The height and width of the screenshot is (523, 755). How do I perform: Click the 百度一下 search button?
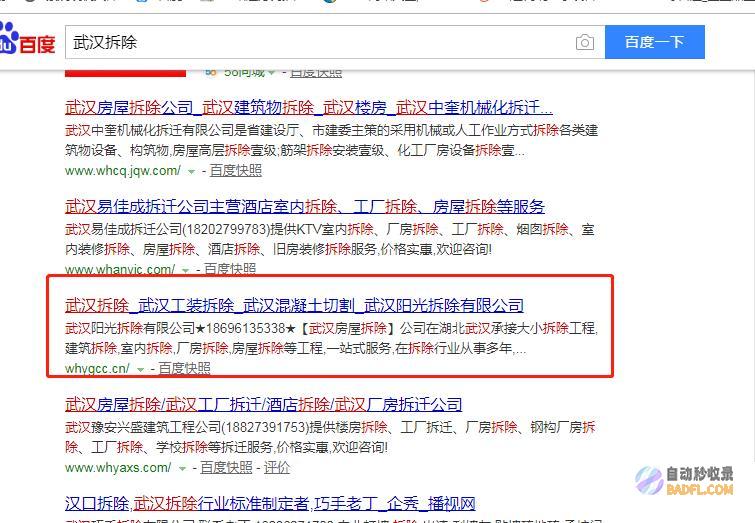pos(654,42)
